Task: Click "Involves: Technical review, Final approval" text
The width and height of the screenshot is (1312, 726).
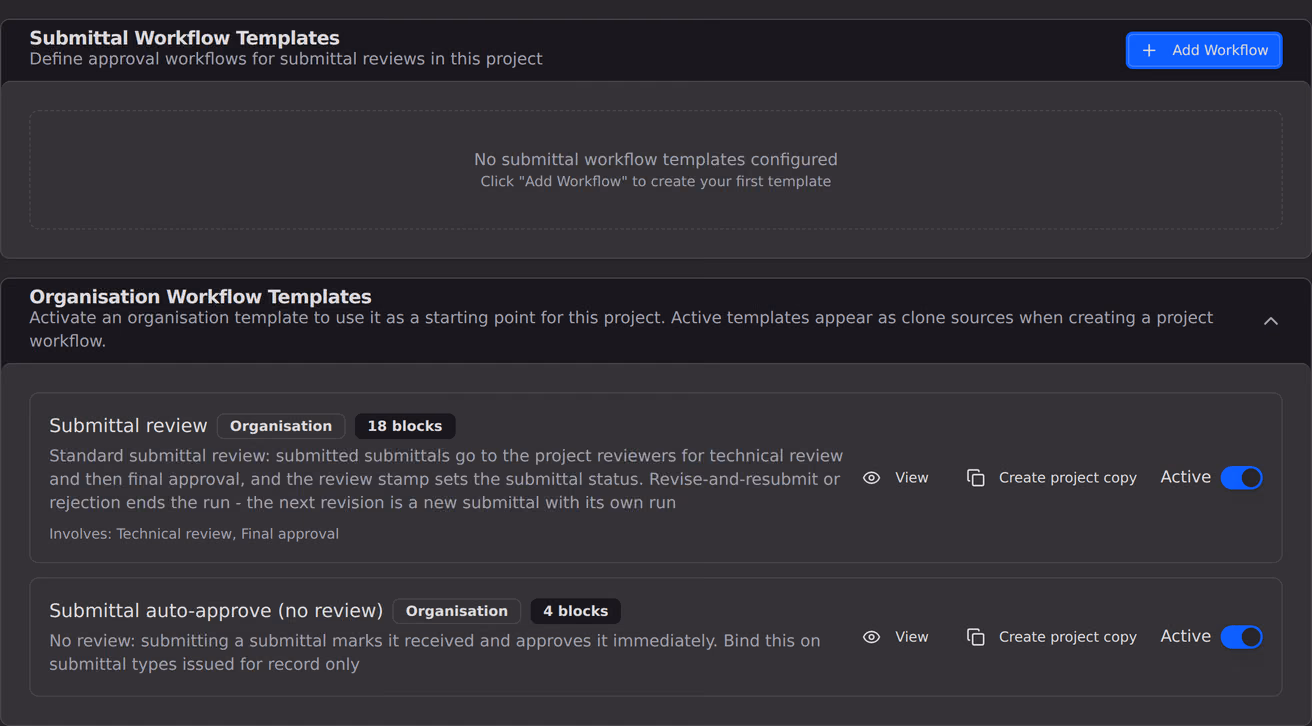Action: point(194,534)
